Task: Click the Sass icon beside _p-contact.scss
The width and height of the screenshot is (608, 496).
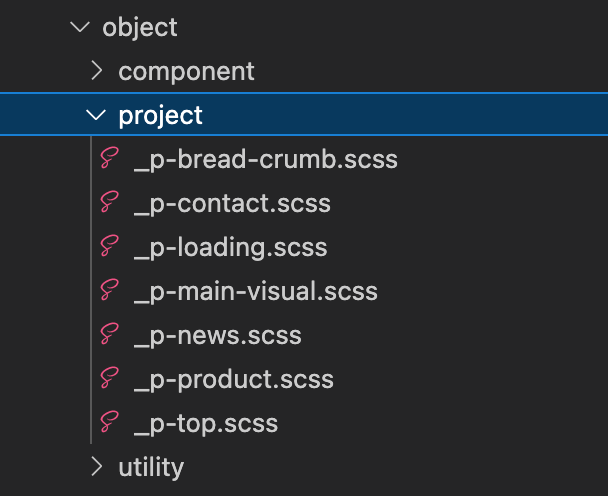Action: 109,204
